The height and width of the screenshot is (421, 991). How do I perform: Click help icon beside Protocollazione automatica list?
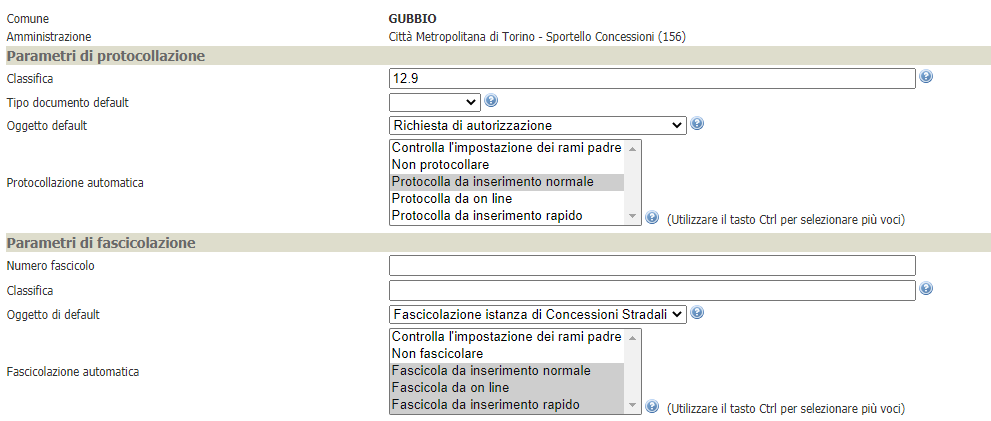point(652,217)
